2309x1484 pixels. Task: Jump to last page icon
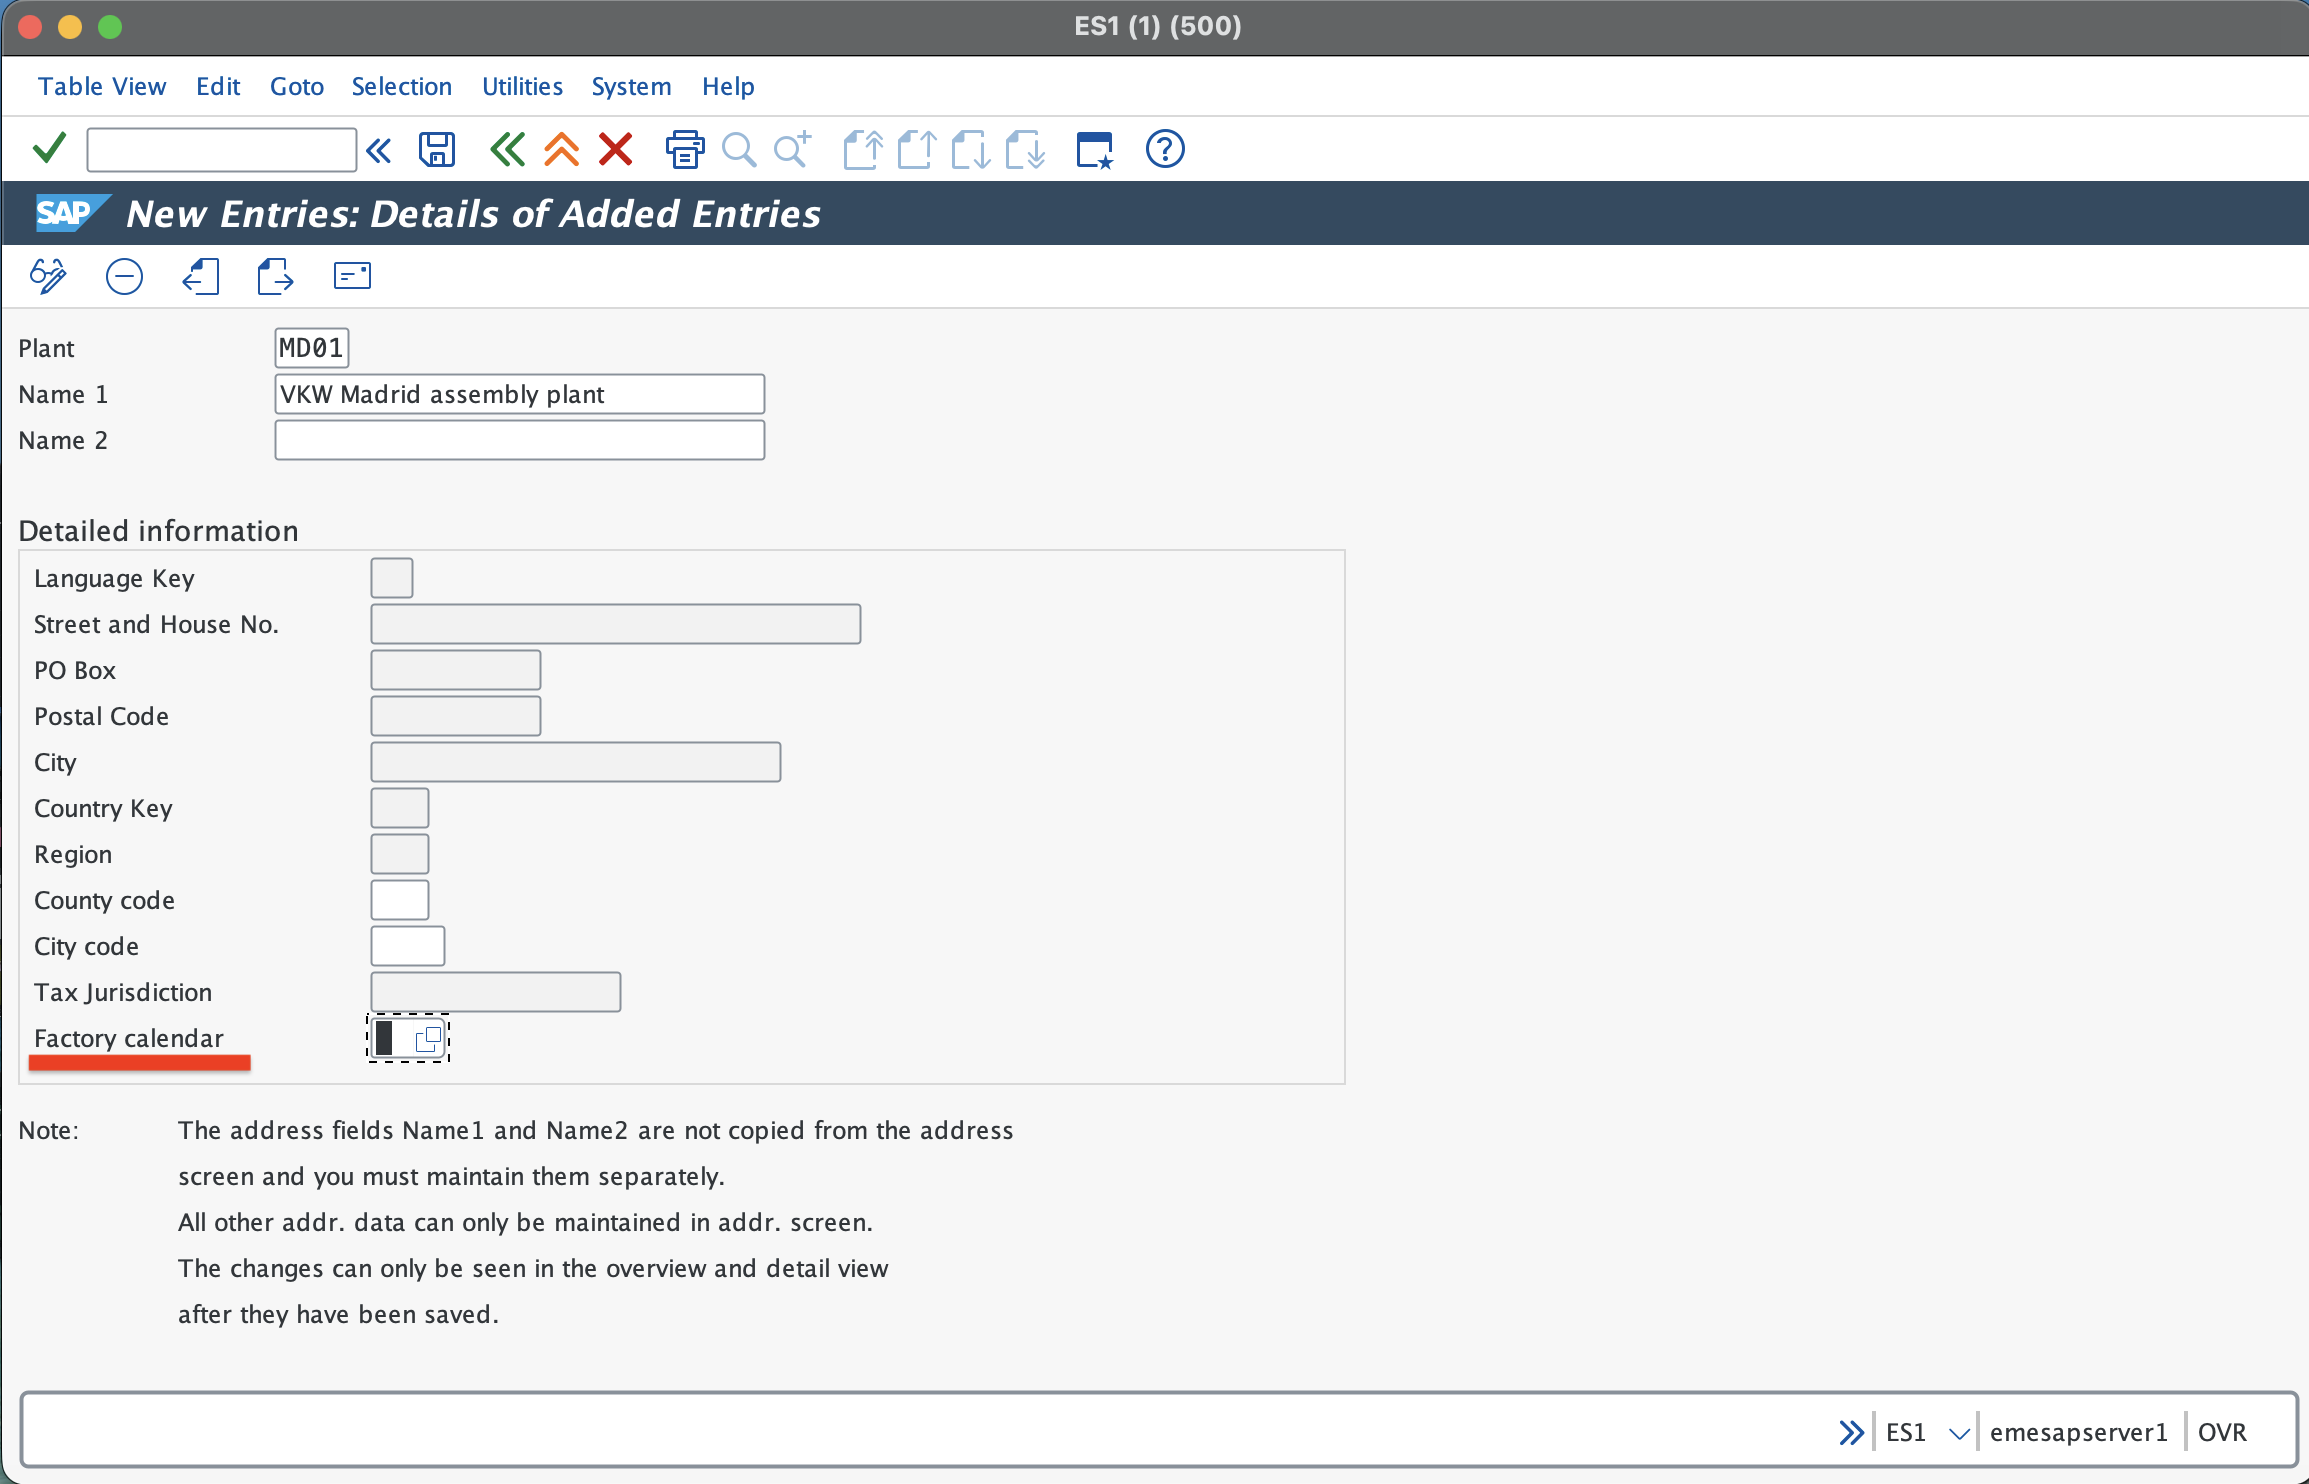pyautogui.click(x=1025, y=149)
